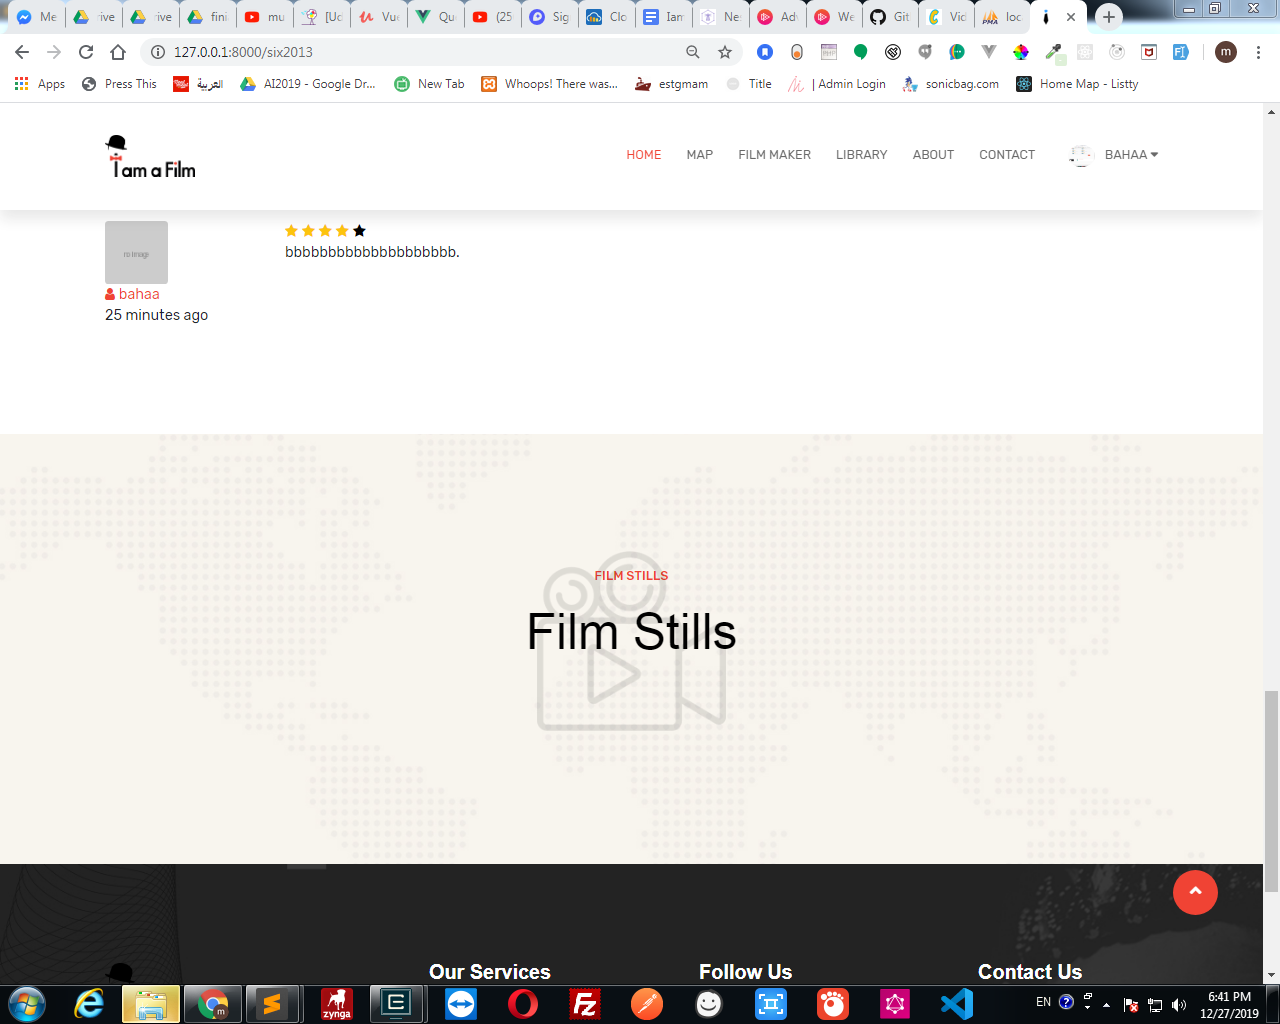Reload the page using refresh icon
The height and width of the screenshot is (1024, 1280).
86,52
